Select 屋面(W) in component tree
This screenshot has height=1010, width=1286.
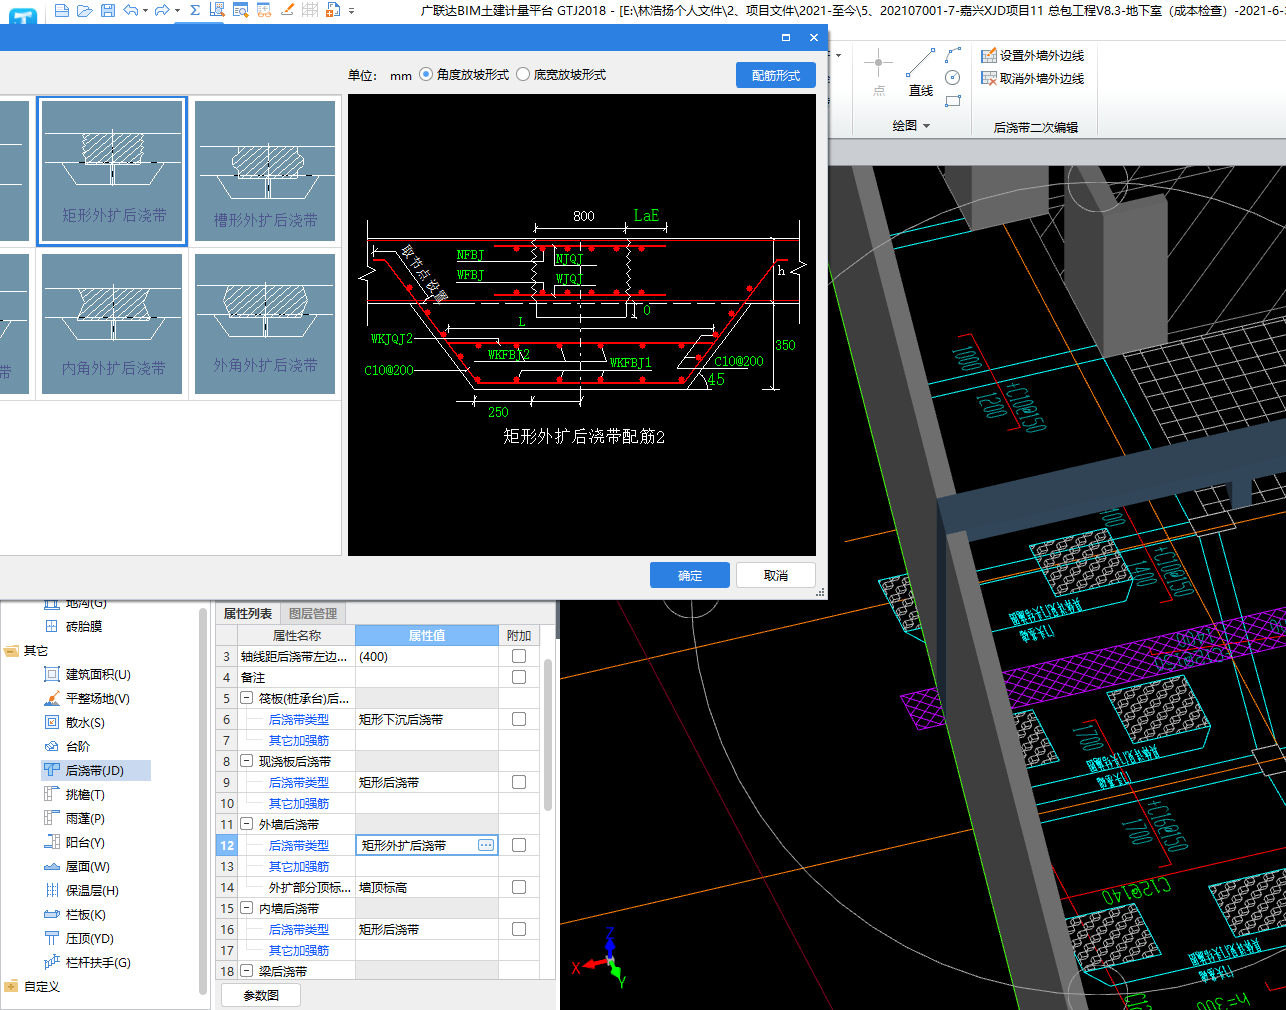77,867
